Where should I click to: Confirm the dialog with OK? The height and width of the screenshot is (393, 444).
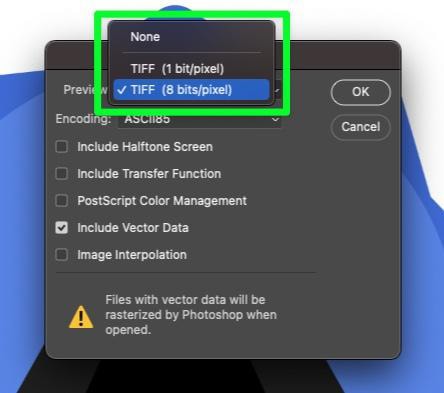[x=361, y=92]
